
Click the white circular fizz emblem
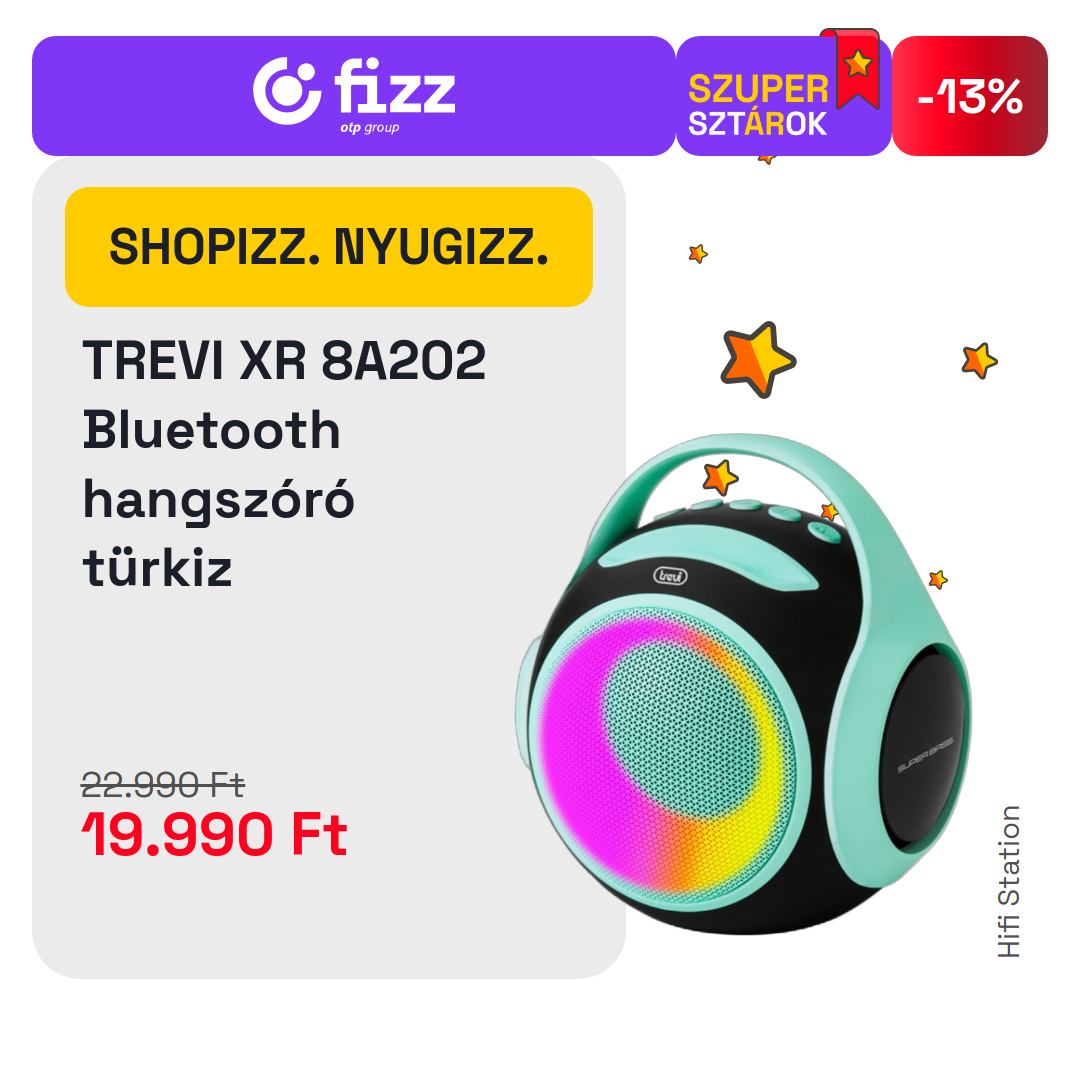pyautogui.click(x=287, y=90)
